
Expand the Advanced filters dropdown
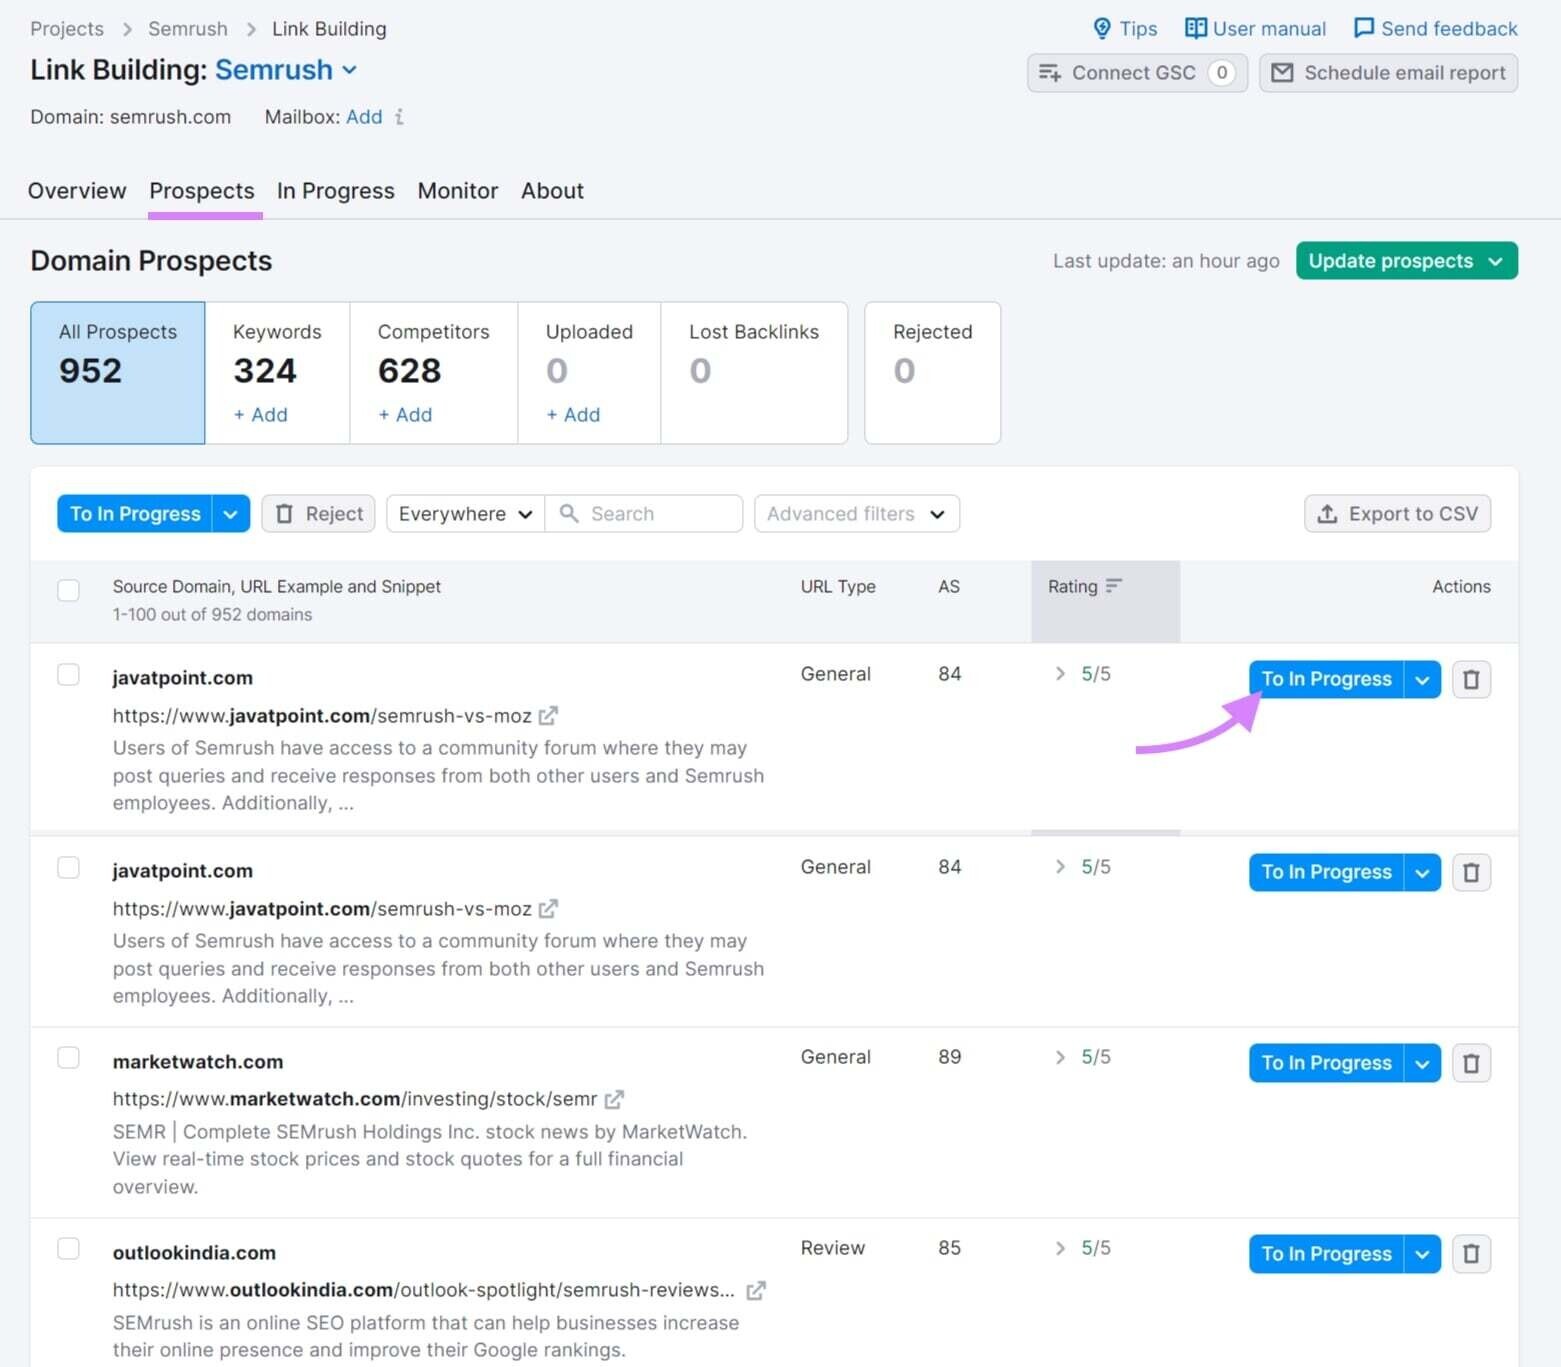point(856,513)
